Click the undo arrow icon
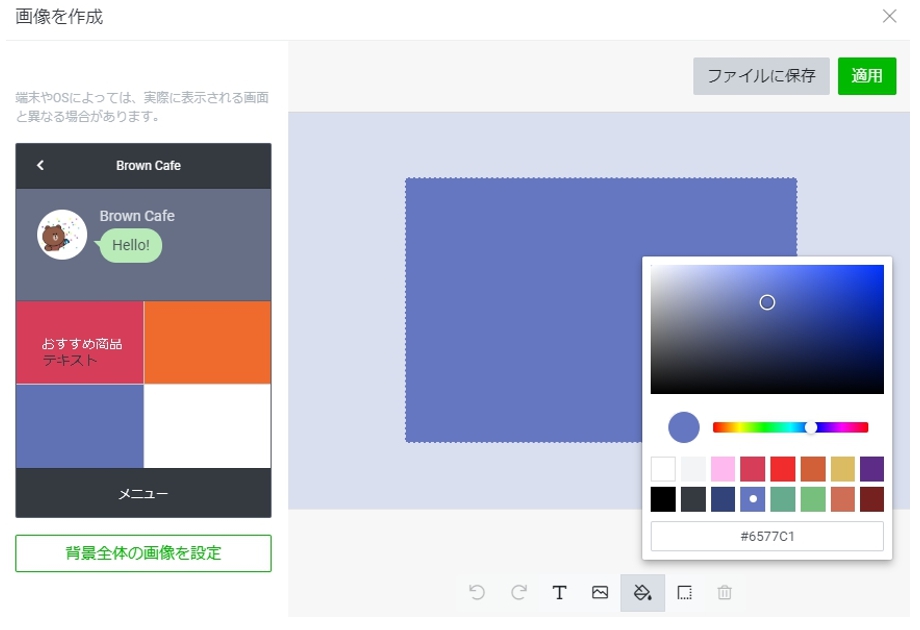Viewport: 920px width, 630px height. coord(477,592)
